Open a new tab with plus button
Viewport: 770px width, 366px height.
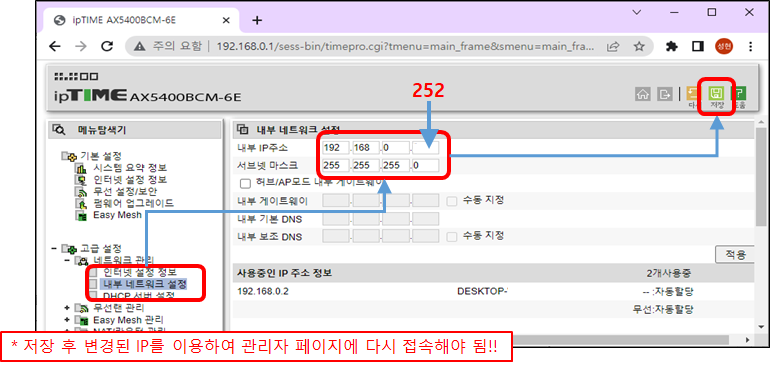[x=257, y=20]
